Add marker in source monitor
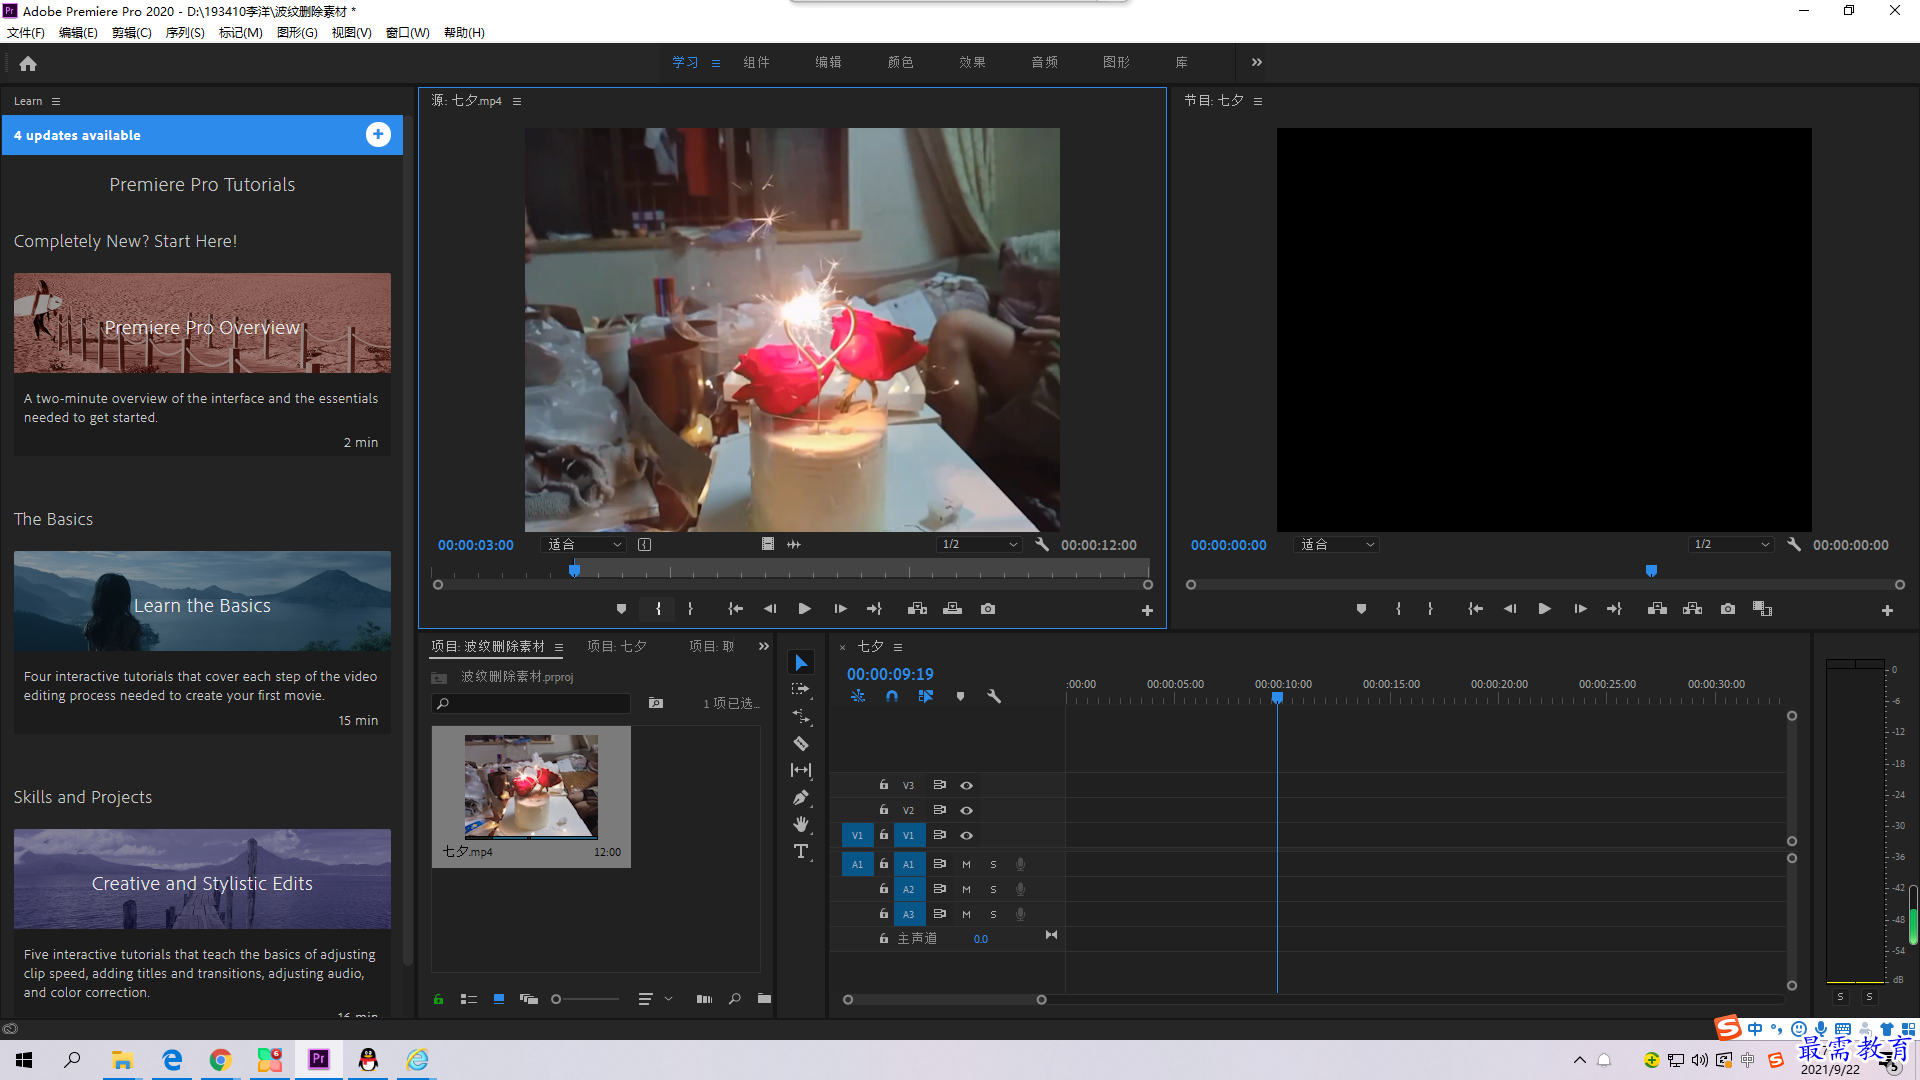 [x=621, y=609]
